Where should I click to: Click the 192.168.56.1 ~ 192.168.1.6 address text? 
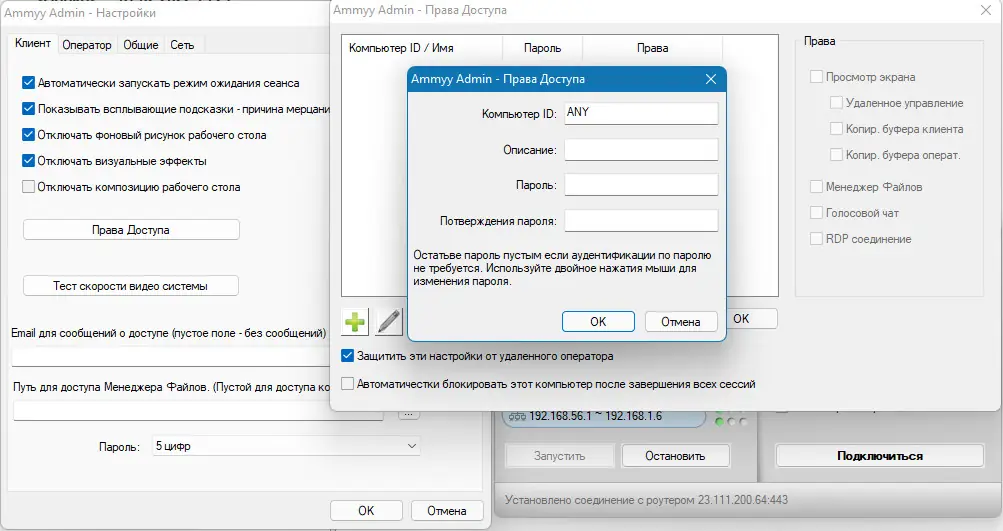[596, 416]
